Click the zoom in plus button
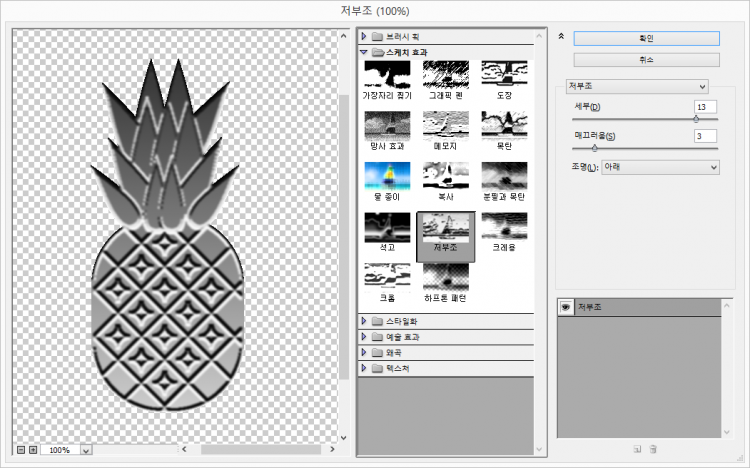This screenshot has width=750, height=468. tap(33, 450)
